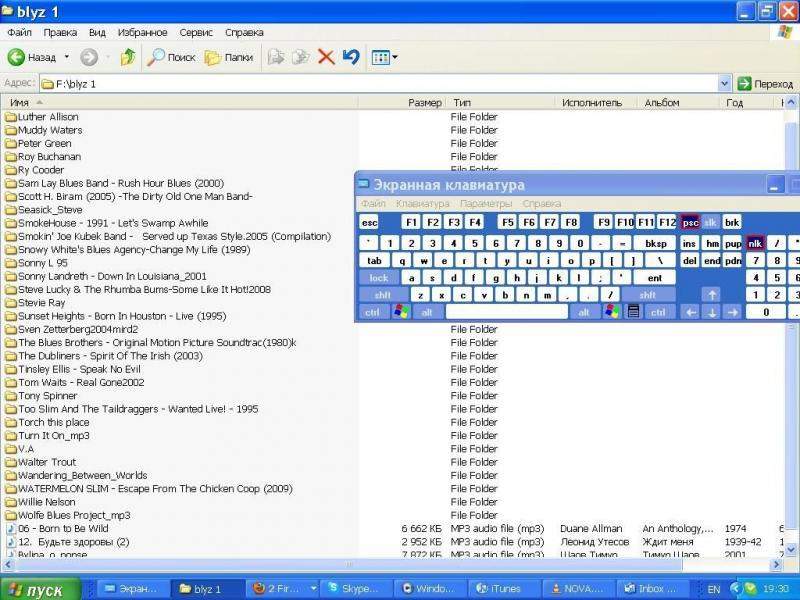Viewport: 800px width, 600px height.
Task: Click the ent key on screen keyboard
Action: coord(655,278)
